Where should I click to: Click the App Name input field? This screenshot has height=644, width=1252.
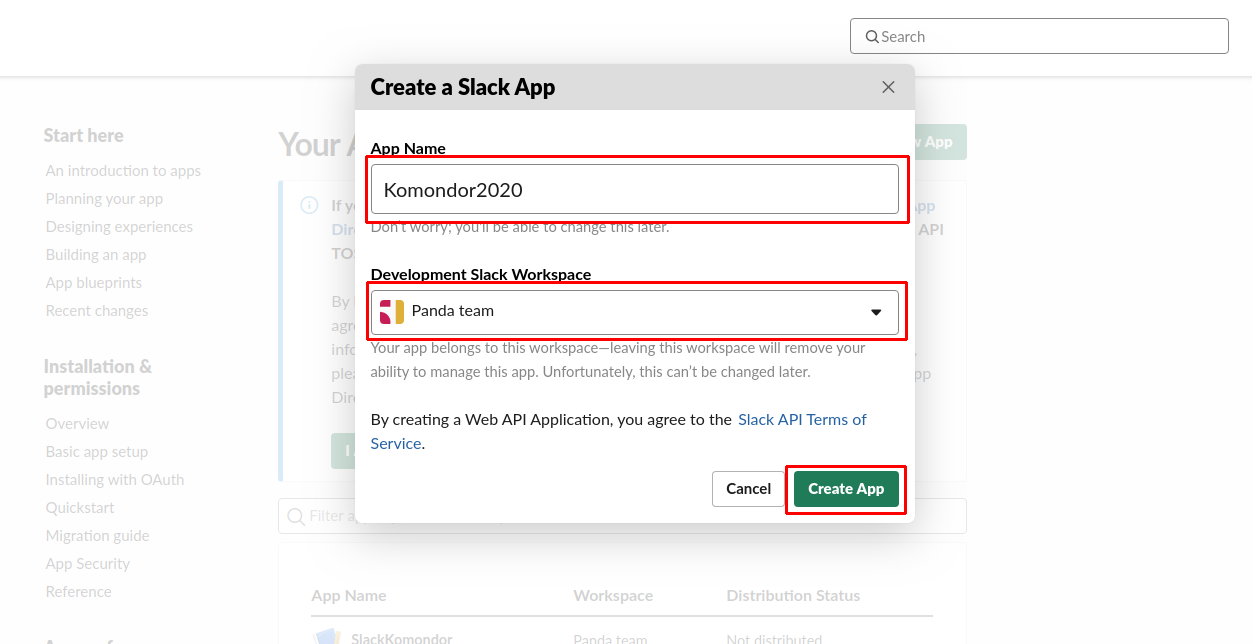tap(635, 189)
